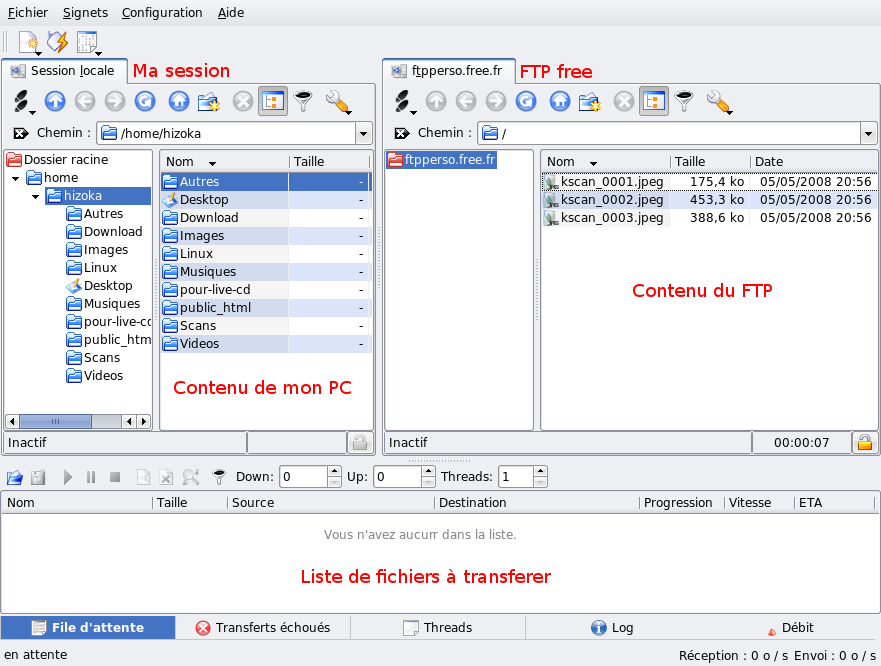Collapse the hizoka folder in tree
The image size is (881, 666).
[36, 196]
